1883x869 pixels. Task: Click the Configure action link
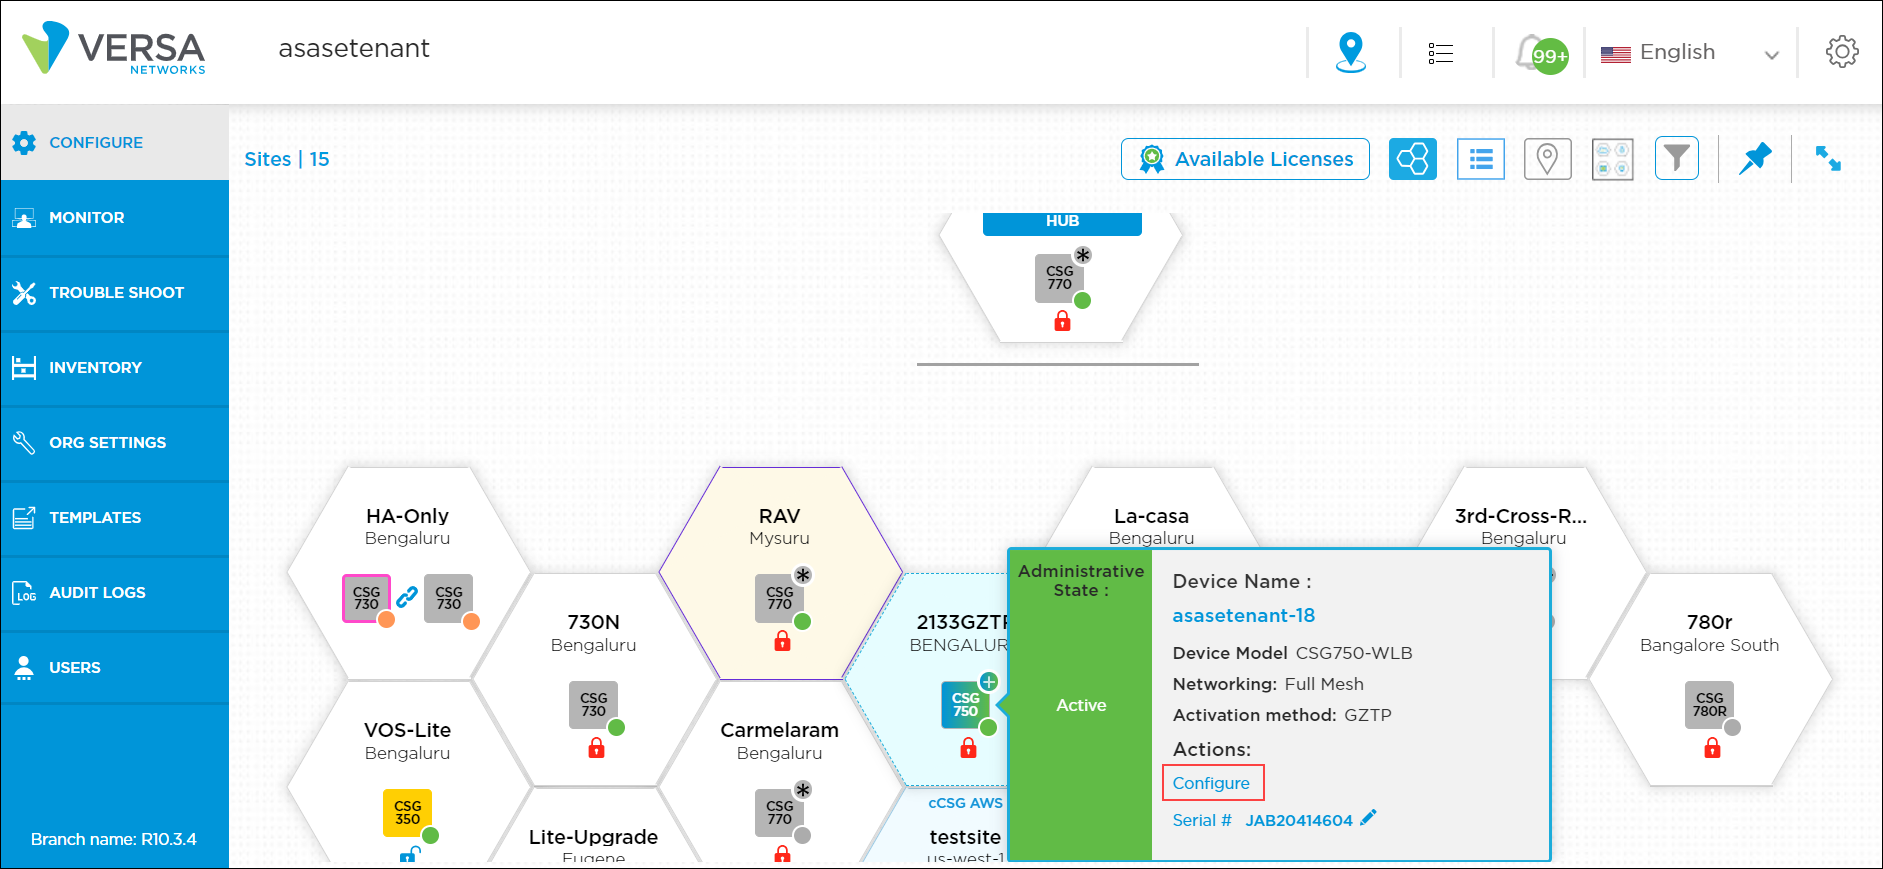click(1211, 783)
